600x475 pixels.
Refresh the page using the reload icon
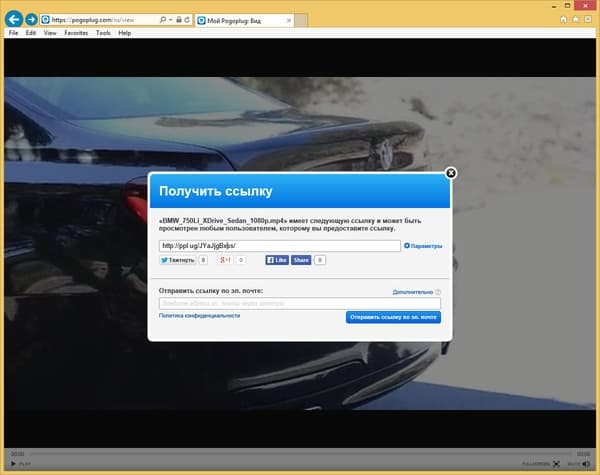187,20
